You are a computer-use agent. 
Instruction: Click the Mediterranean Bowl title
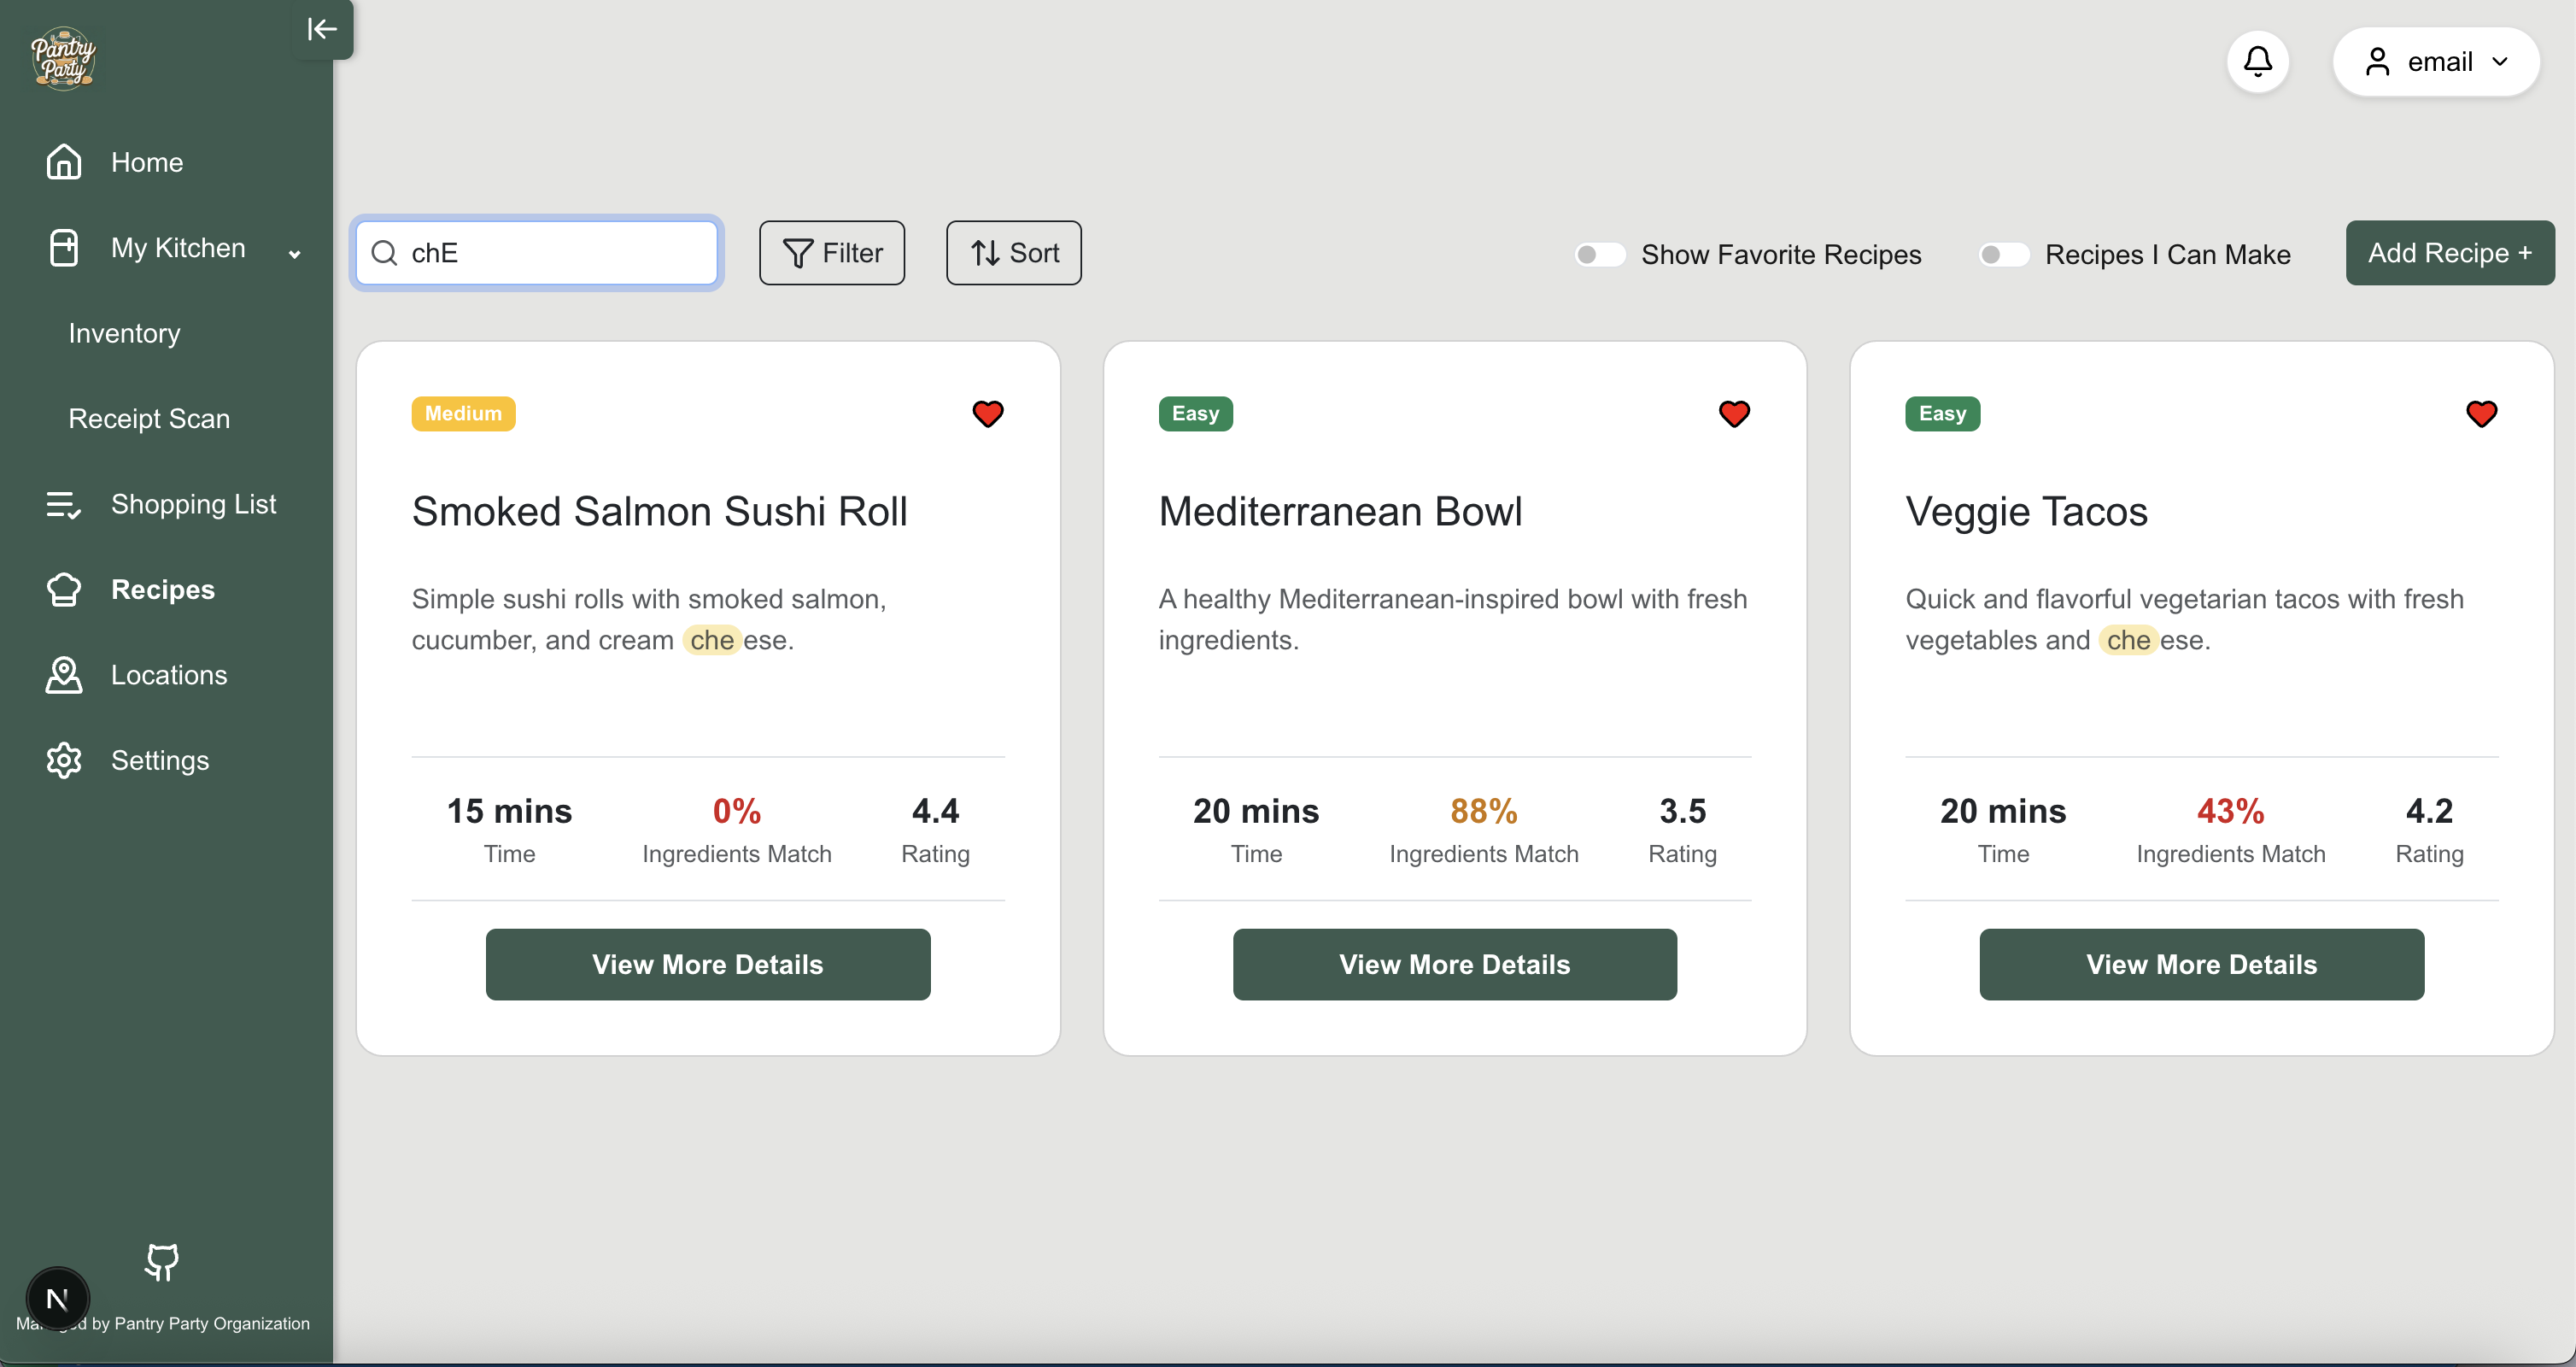tap(1340, 511)
